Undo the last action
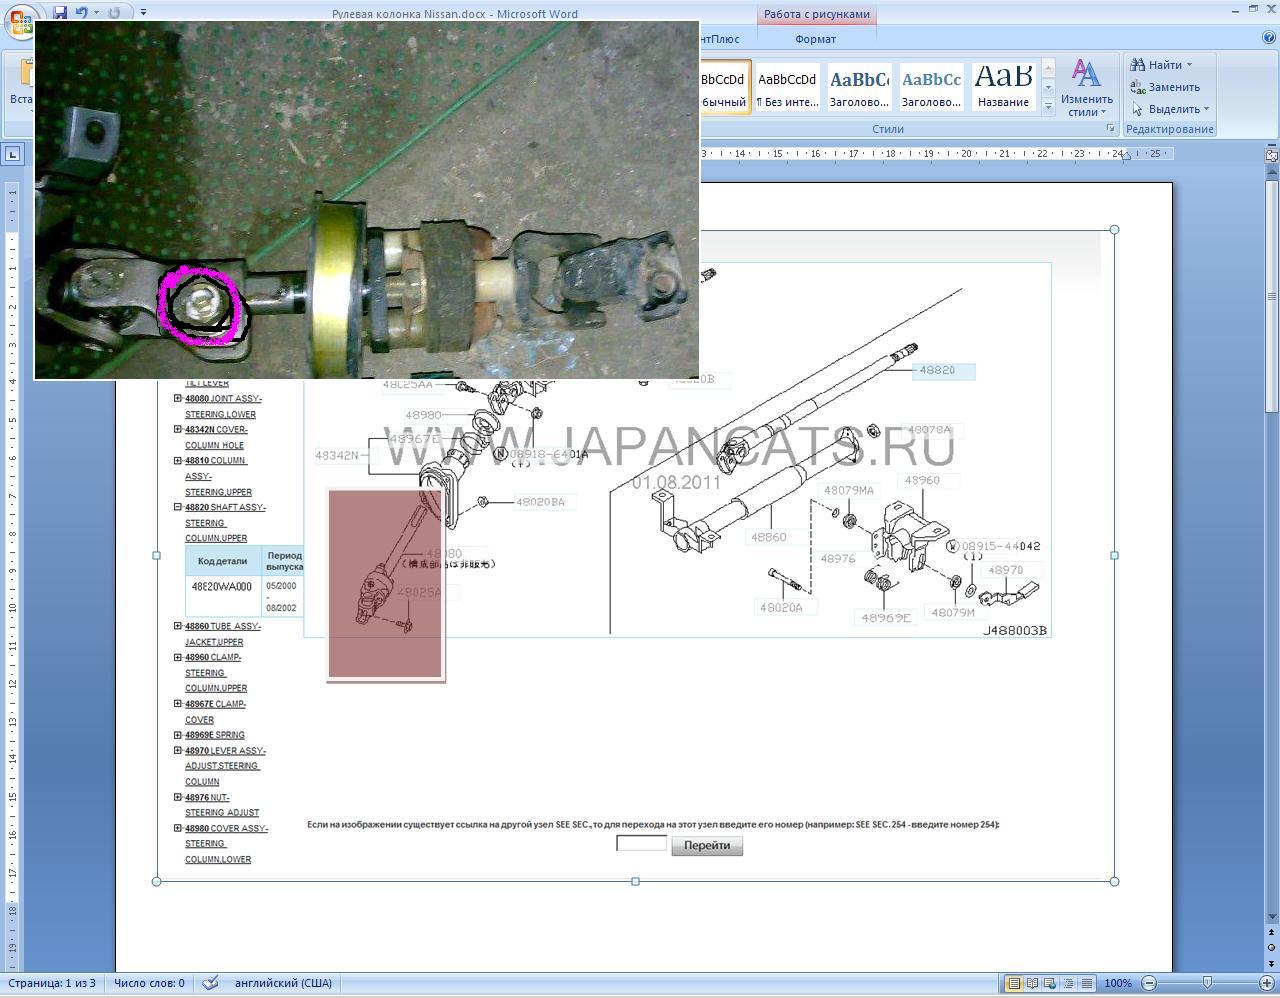Viewport: 1280px width, 998px height. pyautogui.click(x=81, y=12)
